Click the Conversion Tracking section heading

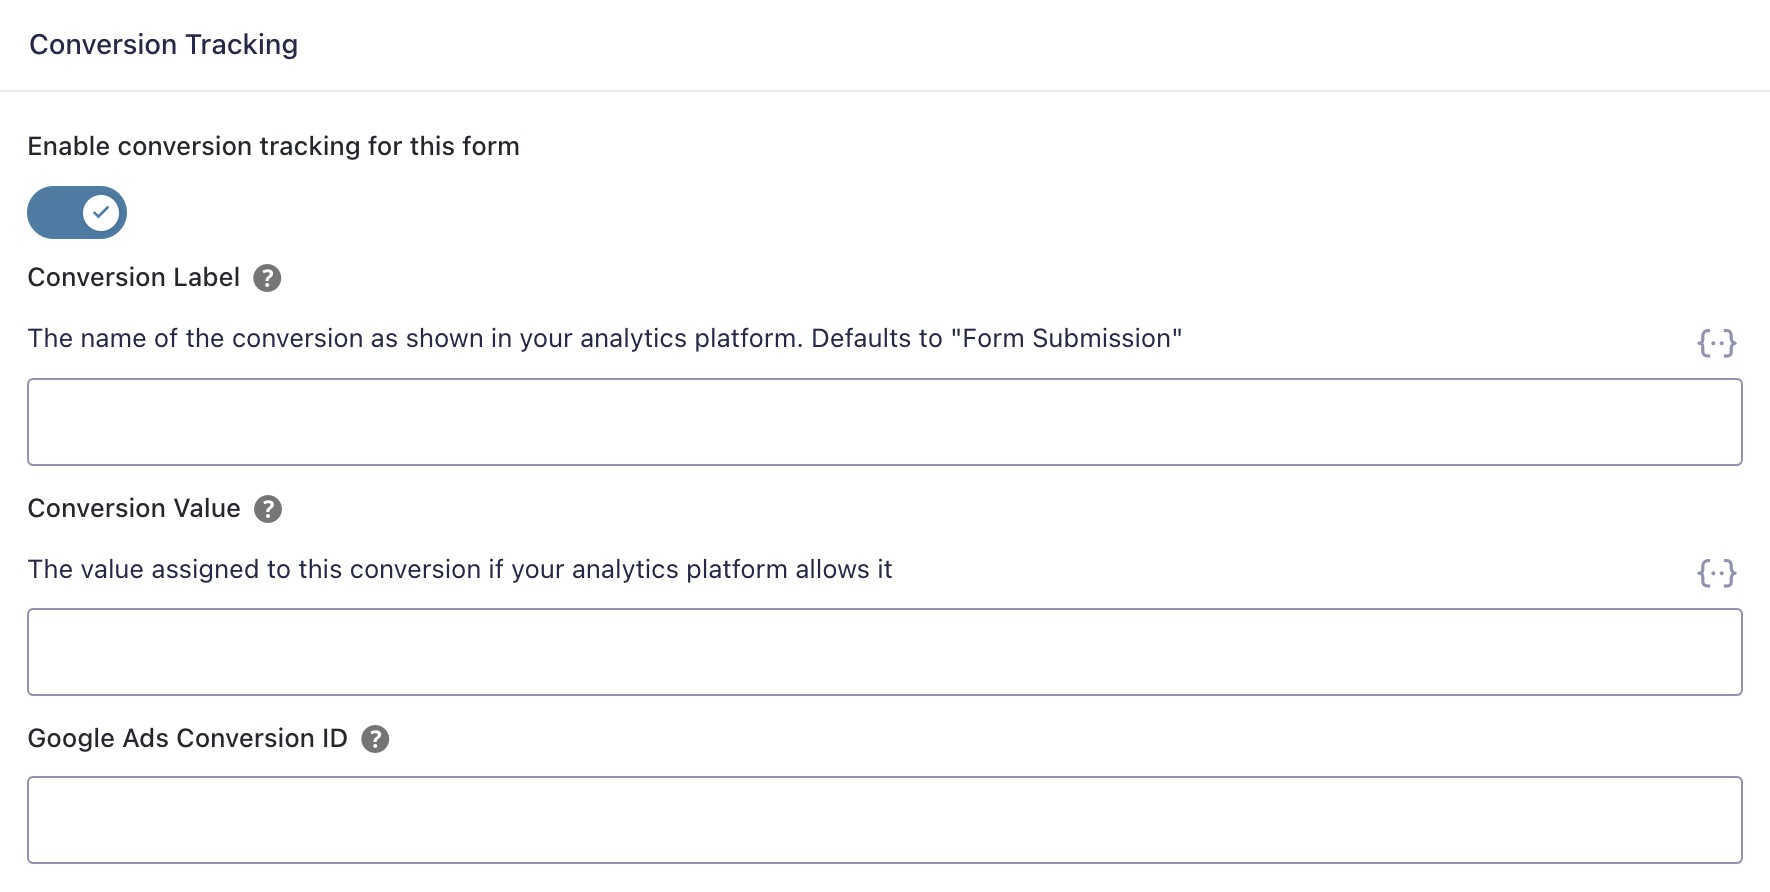[x=163, y=45]
